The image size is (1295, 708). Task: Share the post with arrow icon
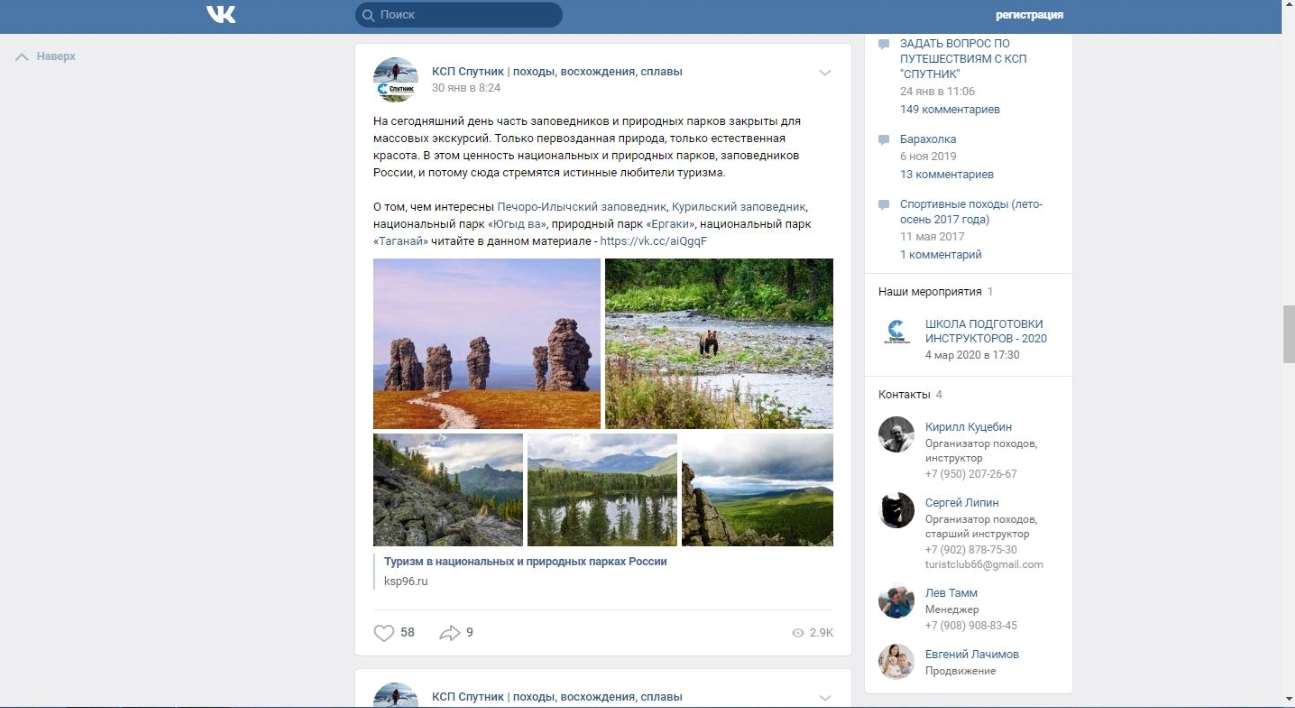click(x=450, y=633)
